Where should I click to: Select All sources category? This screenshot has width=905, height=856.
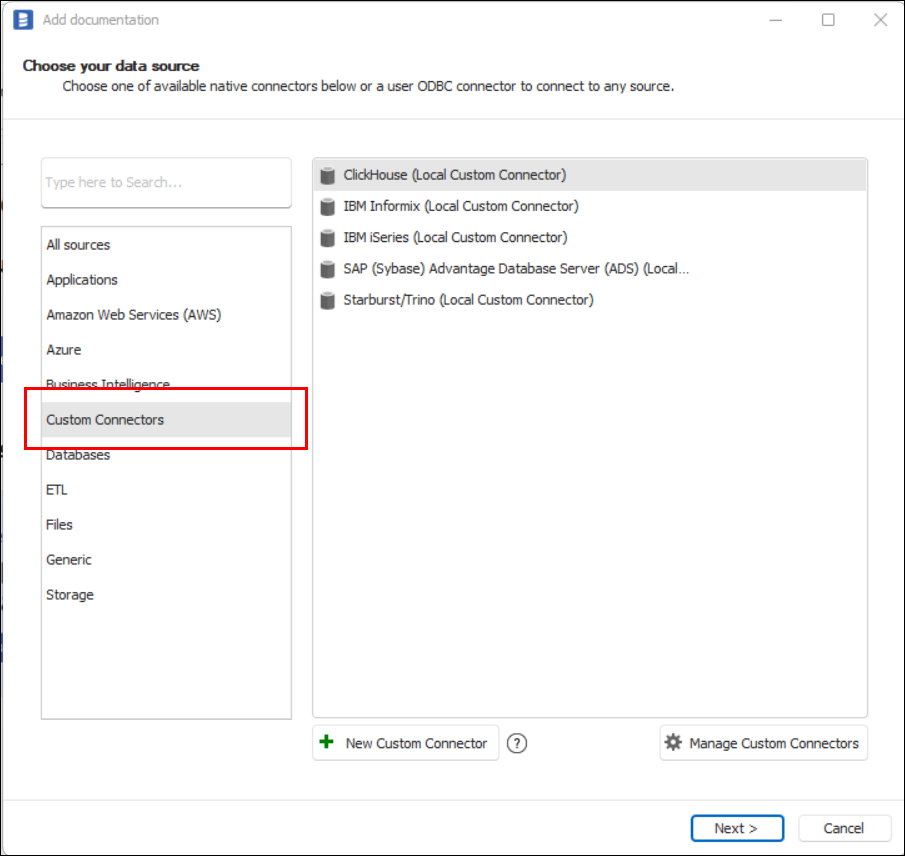click(x=78, y=245)
